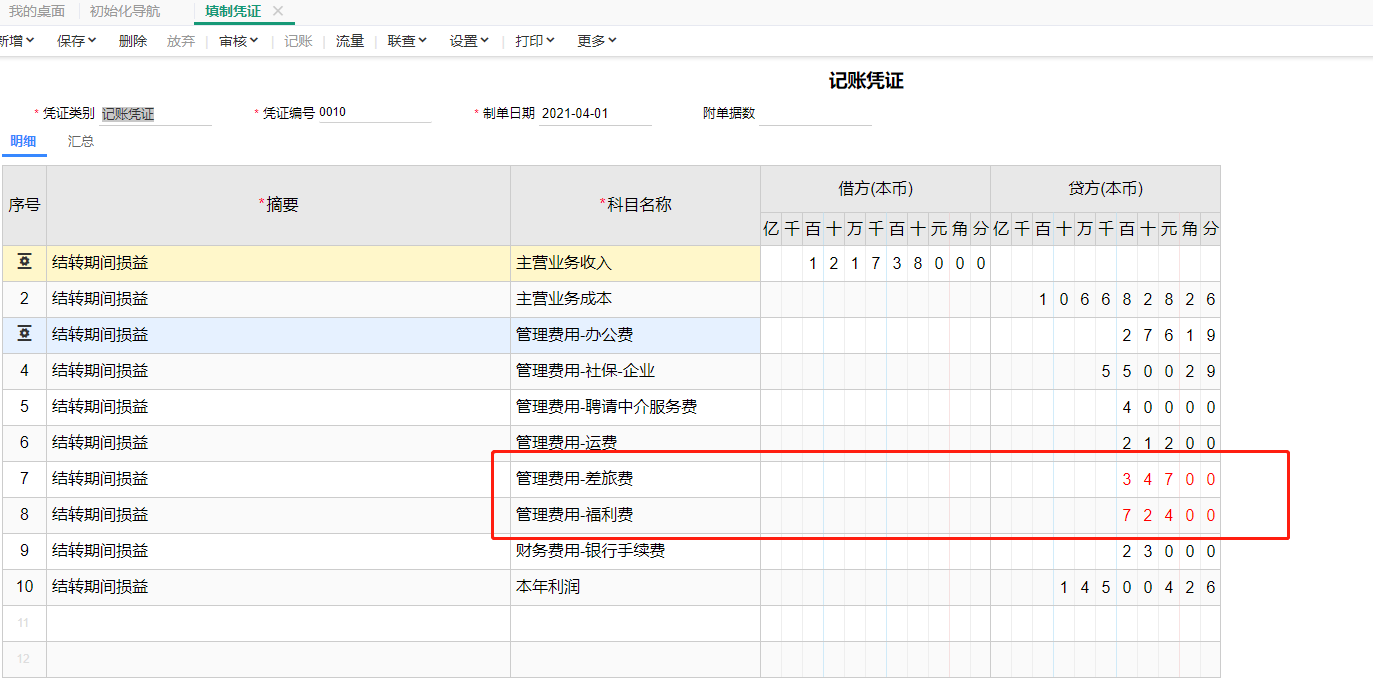Show the 汇总 sub-tab
1373x678 pixels.
click(x=81, y=141)
